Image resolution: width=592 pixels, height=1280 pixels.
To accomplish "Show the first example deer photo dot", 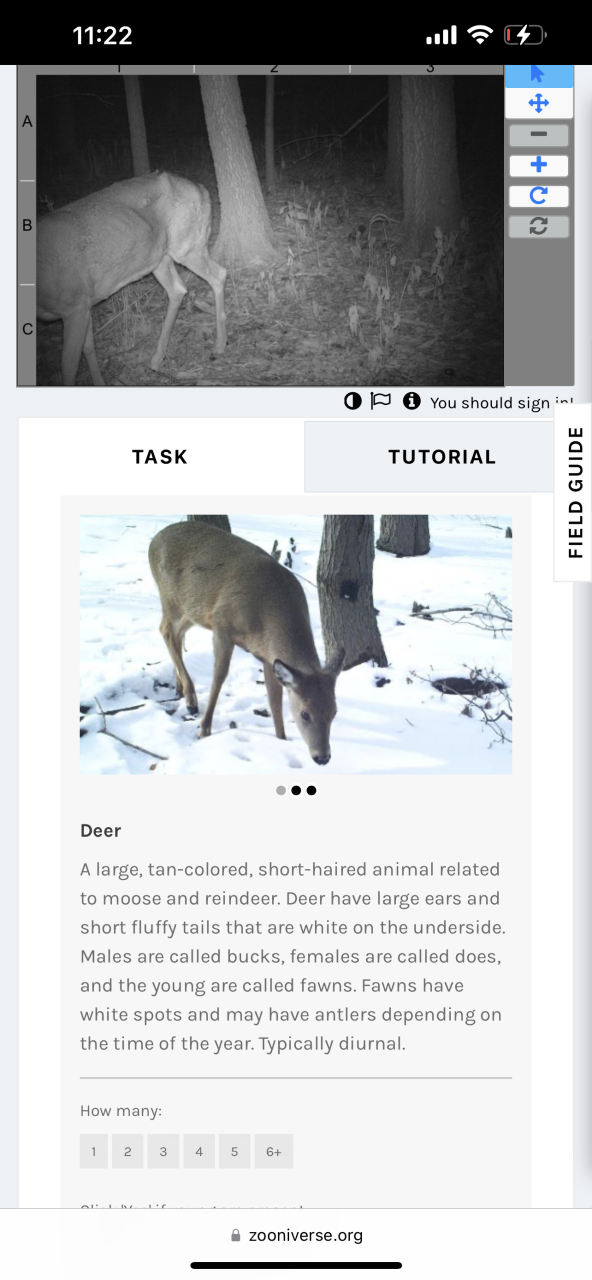I will point(281,790).
